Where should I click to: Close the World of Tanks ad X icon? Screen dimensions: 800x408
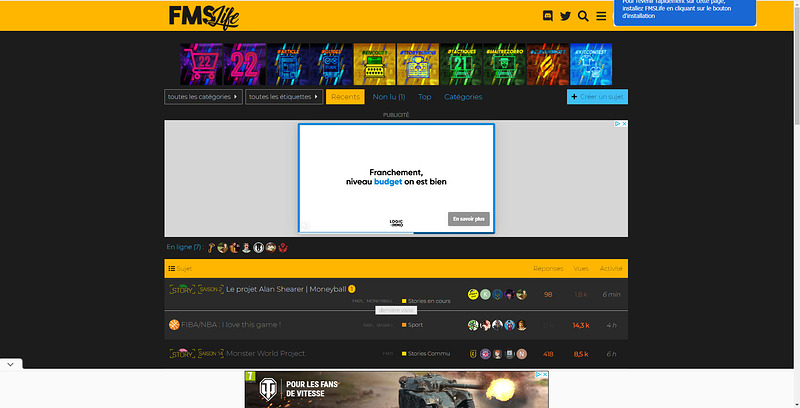545,374
